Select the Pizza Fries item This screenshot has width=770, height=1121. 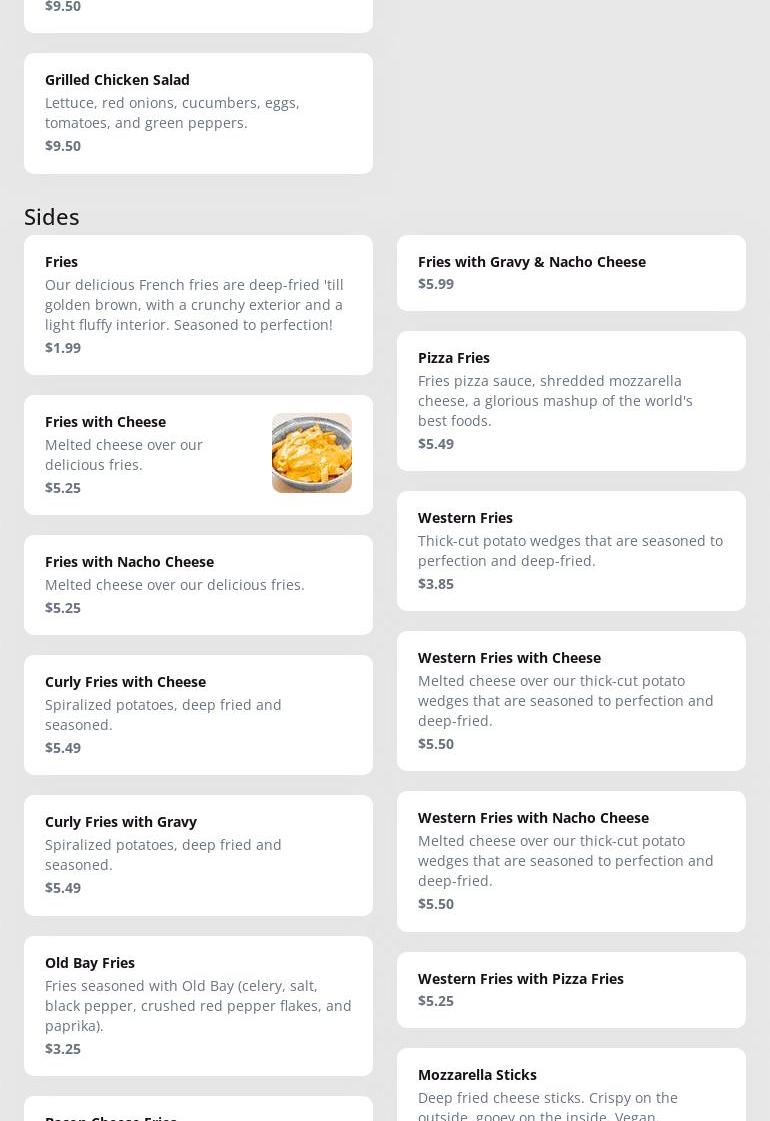571,401
